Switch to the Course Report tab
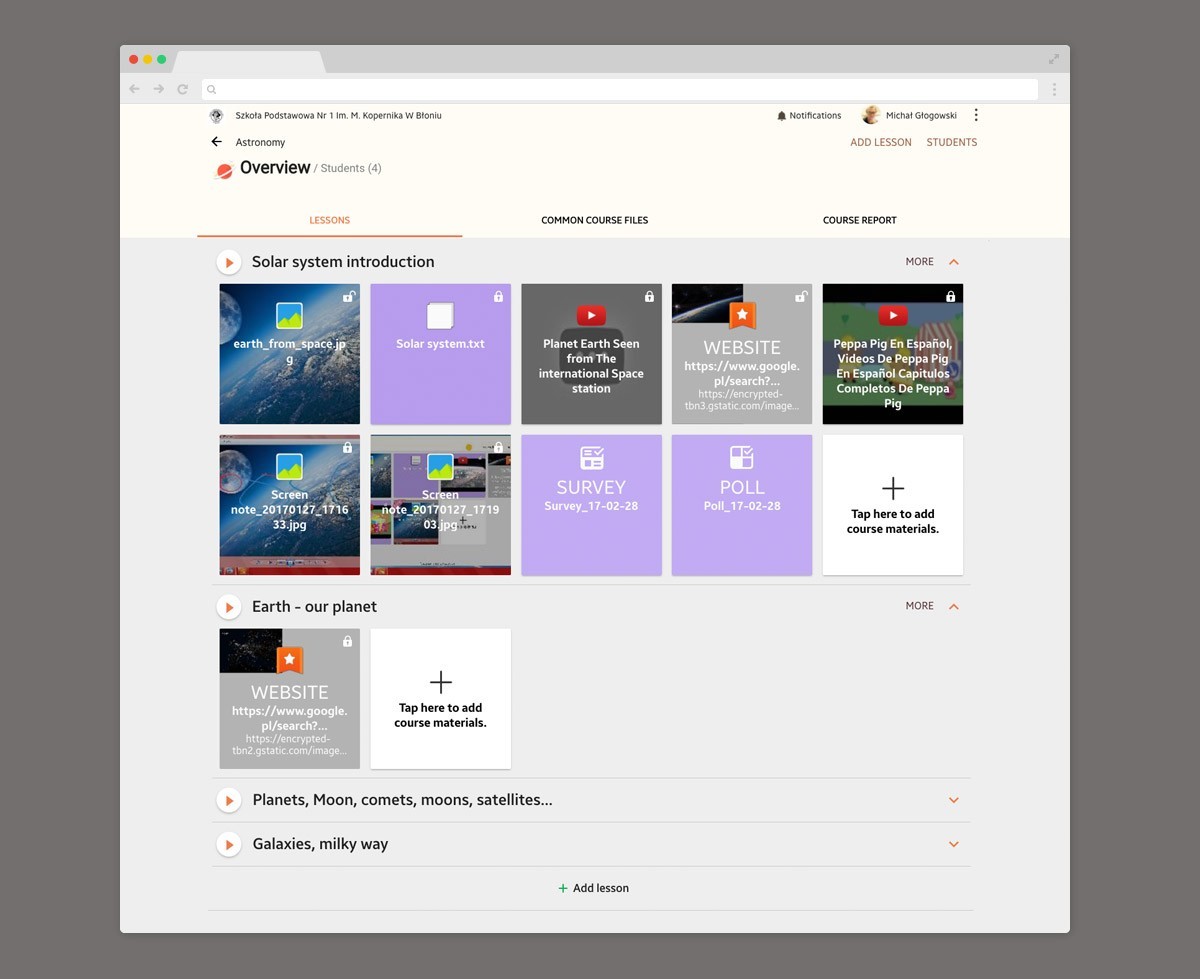 click(x=859, y=220)
